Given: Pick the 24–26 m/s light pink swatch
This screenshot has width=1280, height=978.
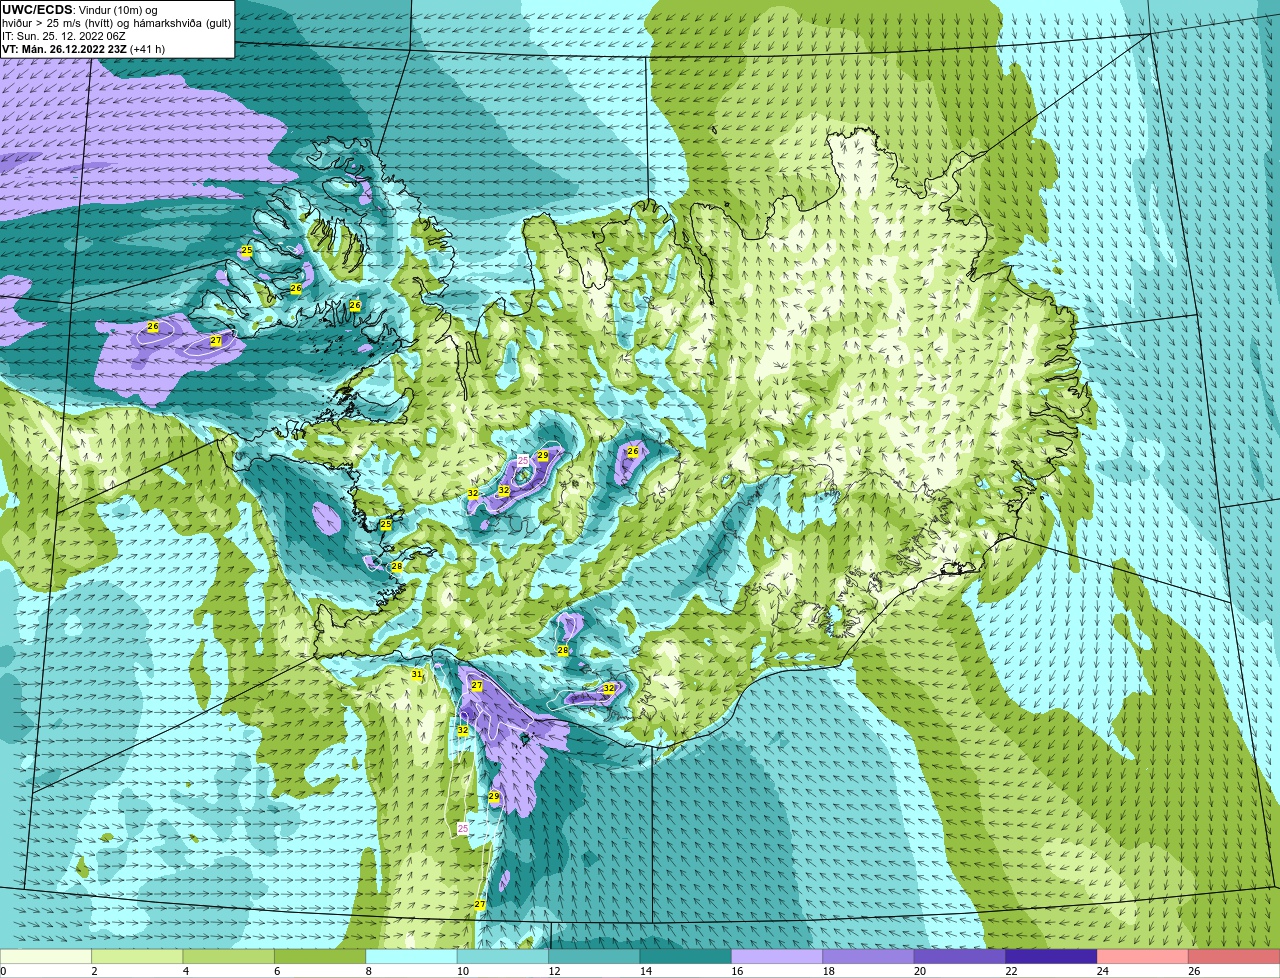Looking at the screenshot, I should (1143, 957).
